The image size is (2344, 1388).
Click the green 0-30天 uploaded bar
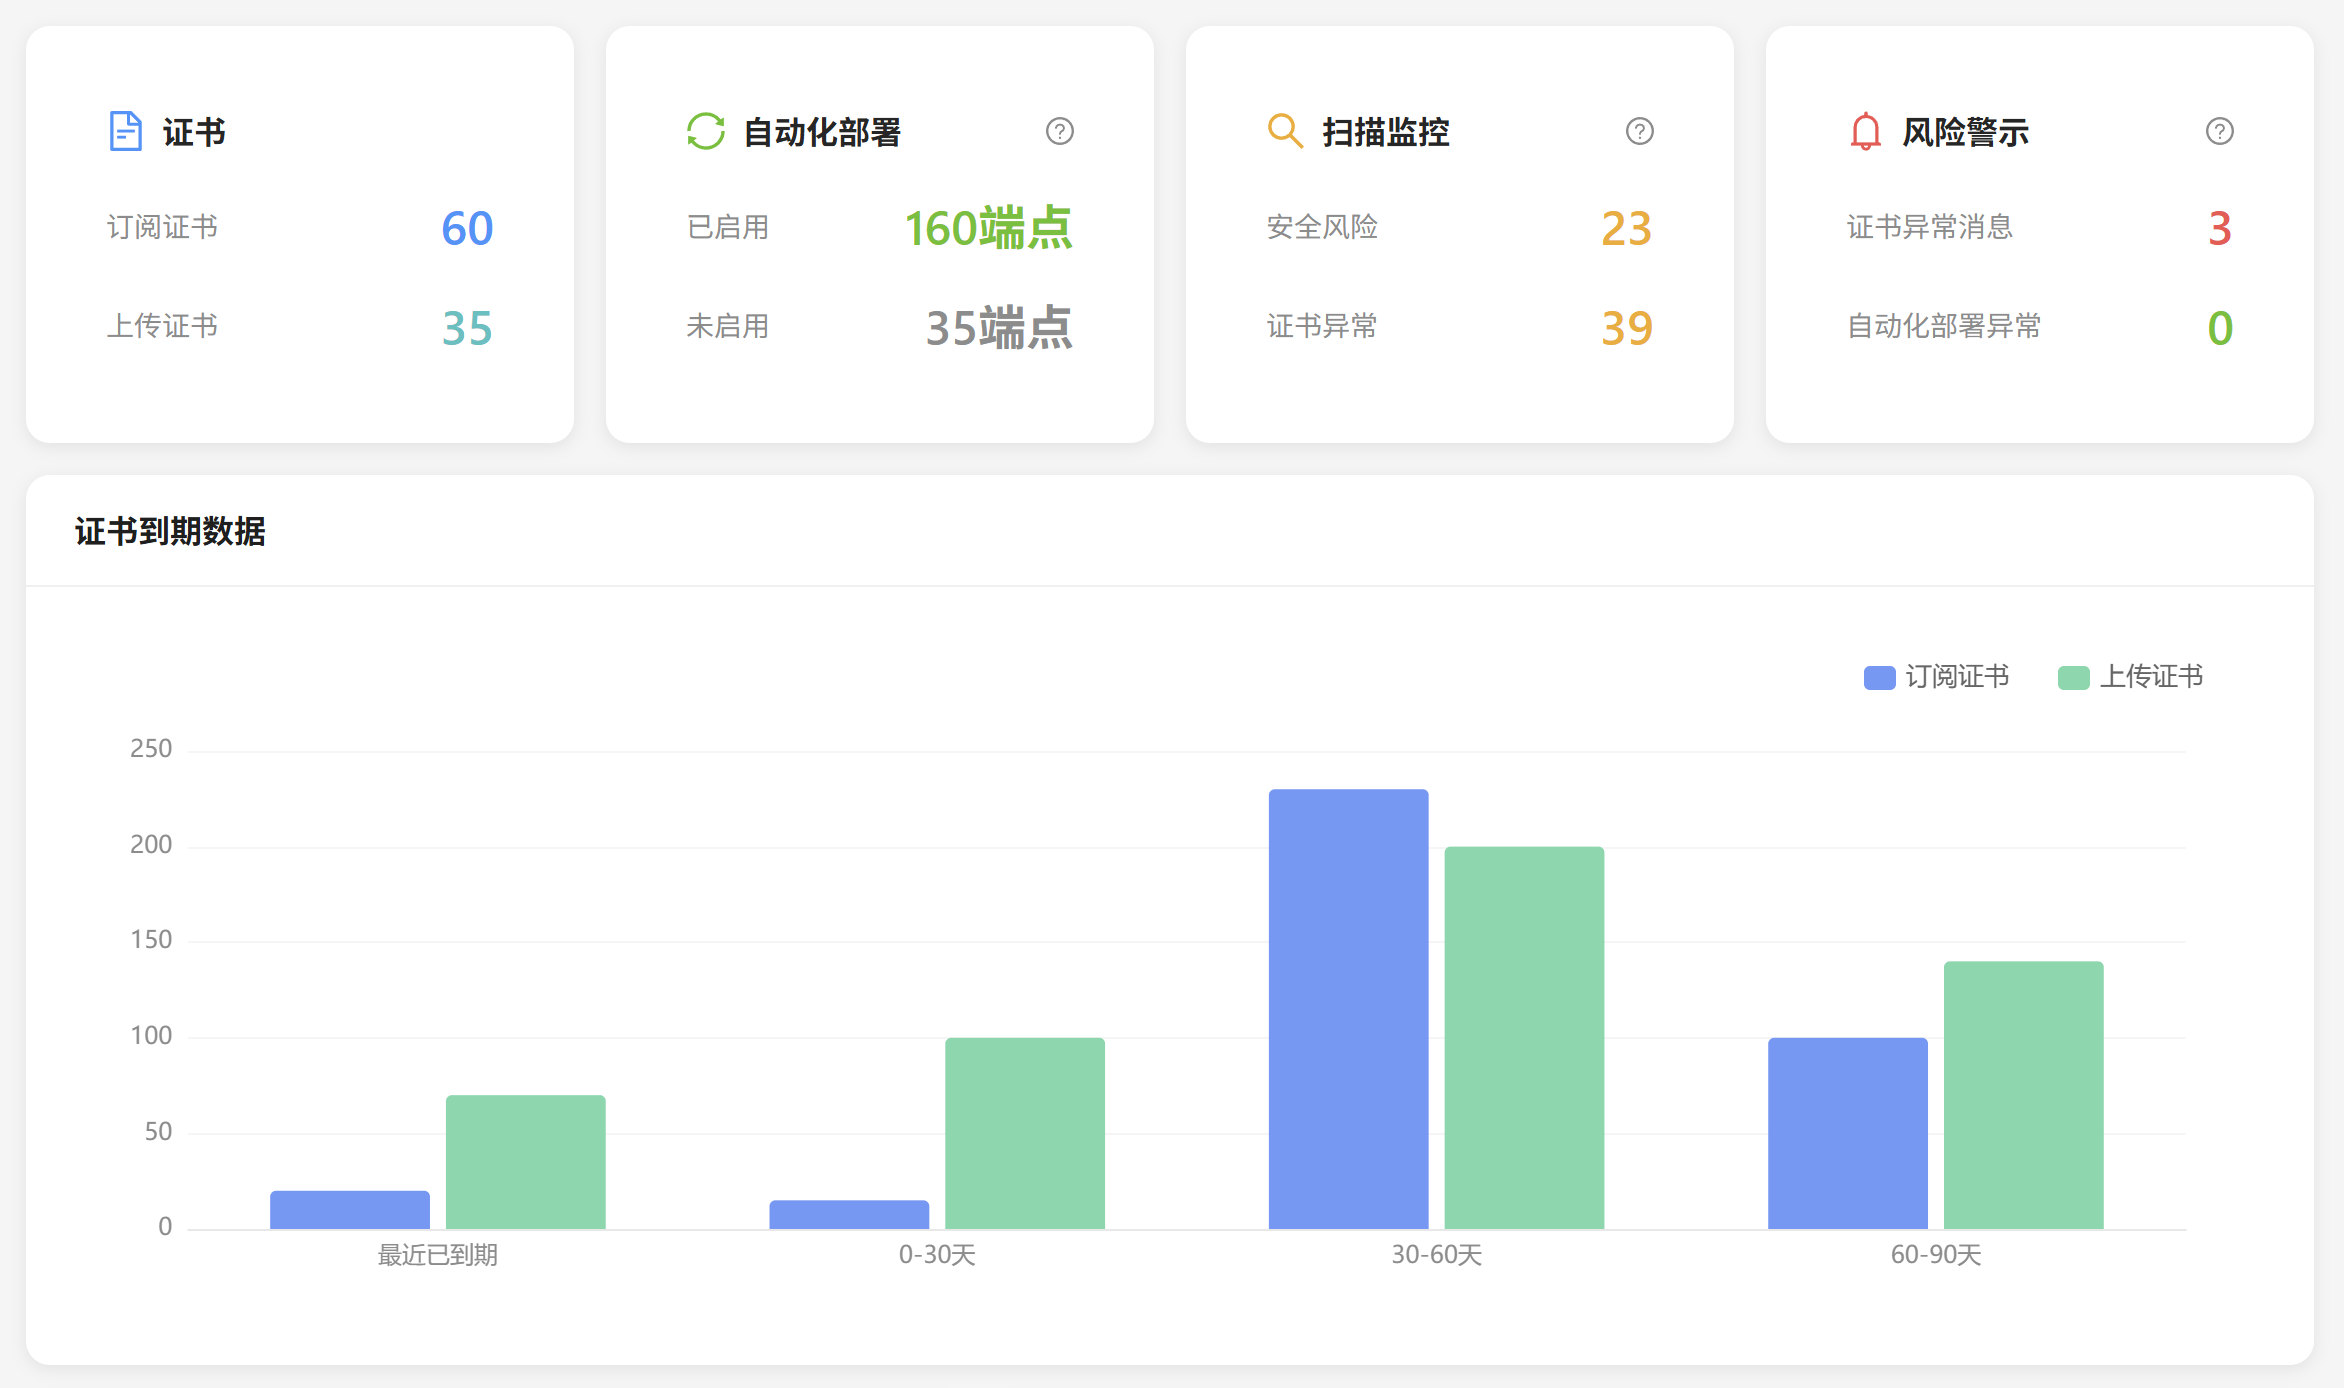(1025, 1133)
